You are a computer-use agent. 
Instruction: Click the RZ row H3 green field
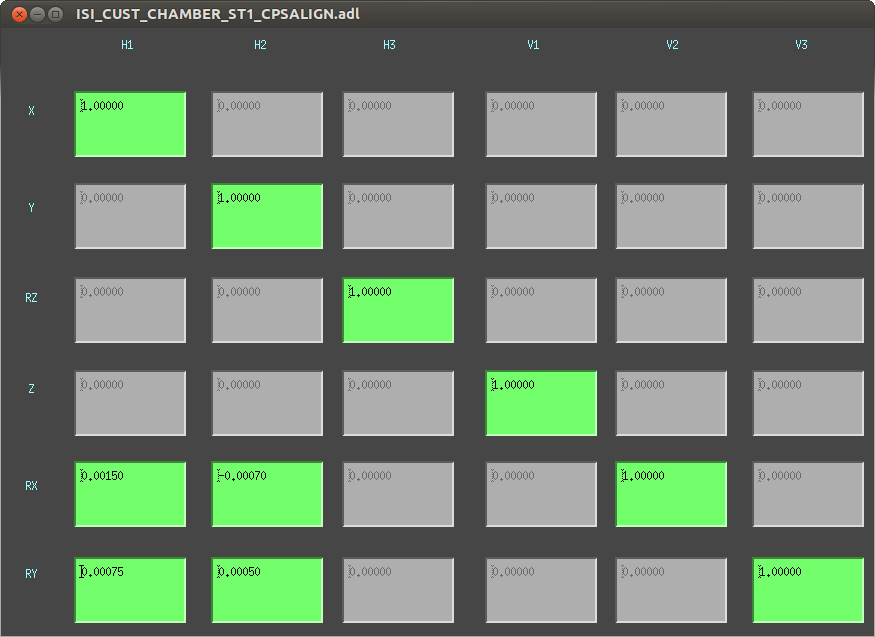pyautogui.click(x=398, y=310)
